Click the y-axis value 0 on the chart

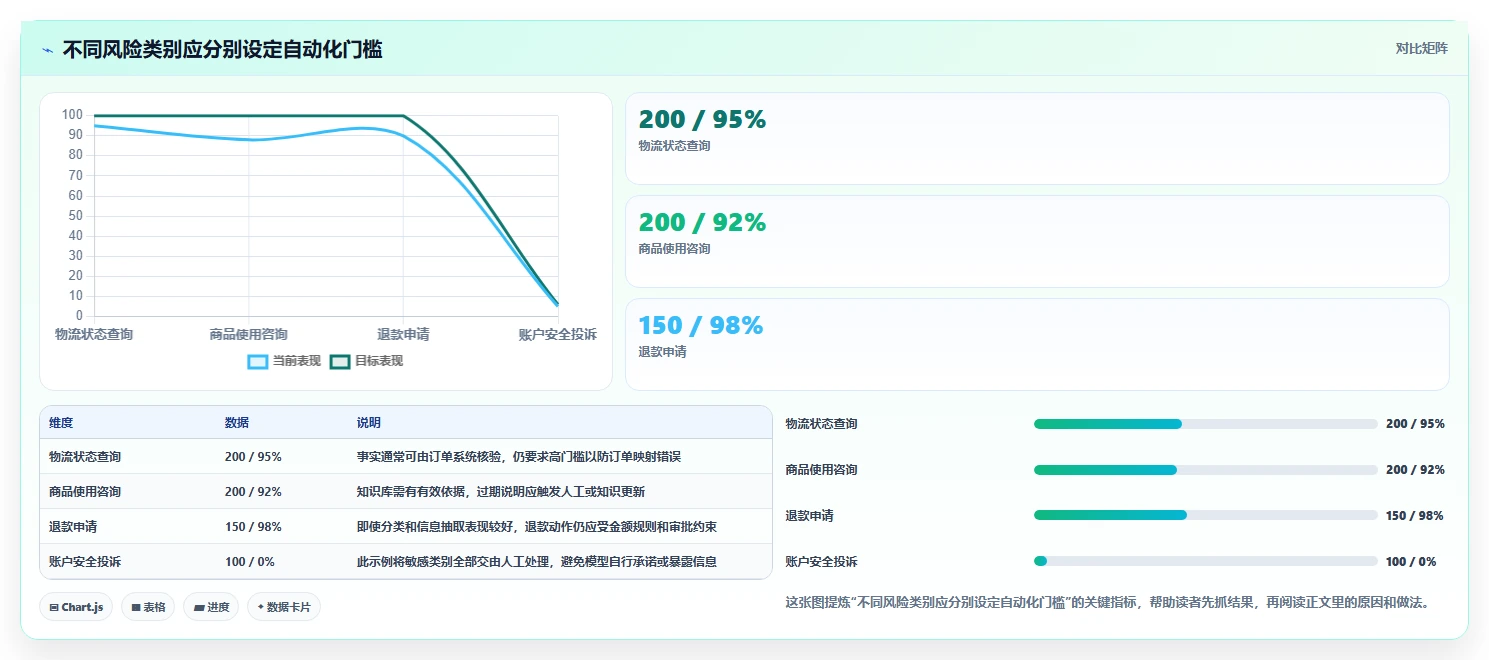coord(79,316)
